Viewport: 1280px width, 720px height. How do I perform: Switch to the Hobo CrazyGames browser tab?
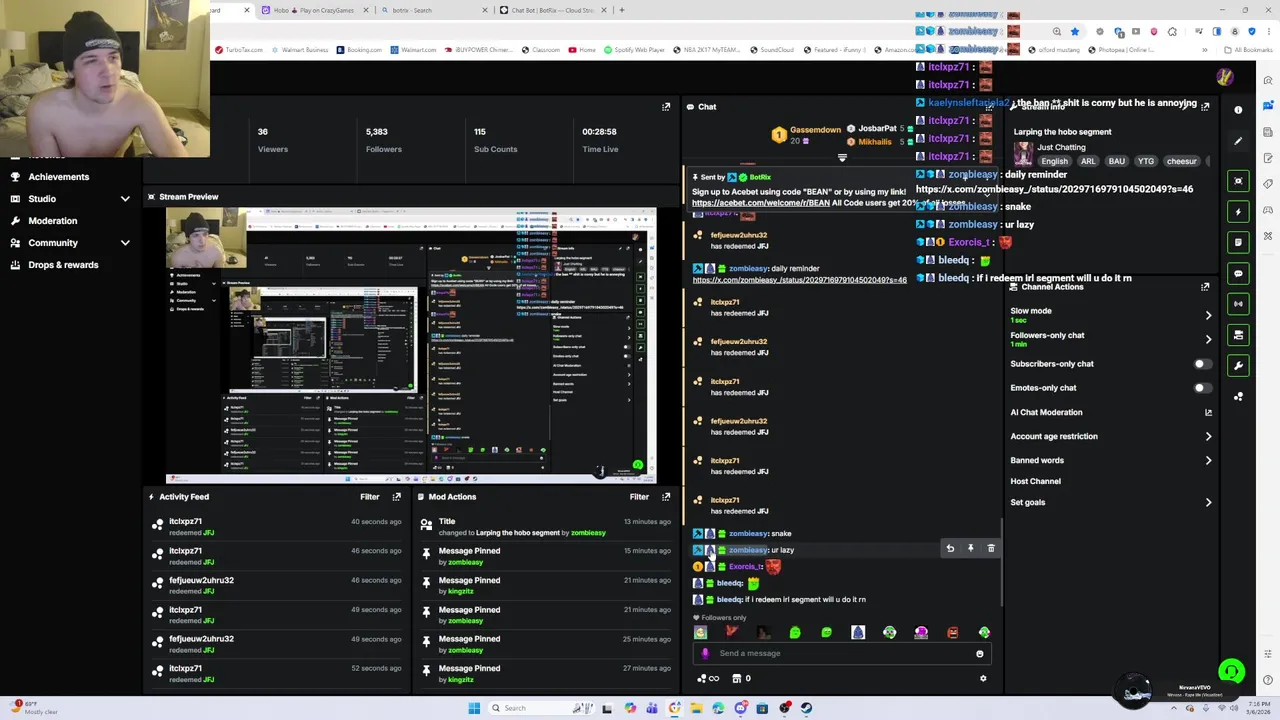click(x=313, y=10)
